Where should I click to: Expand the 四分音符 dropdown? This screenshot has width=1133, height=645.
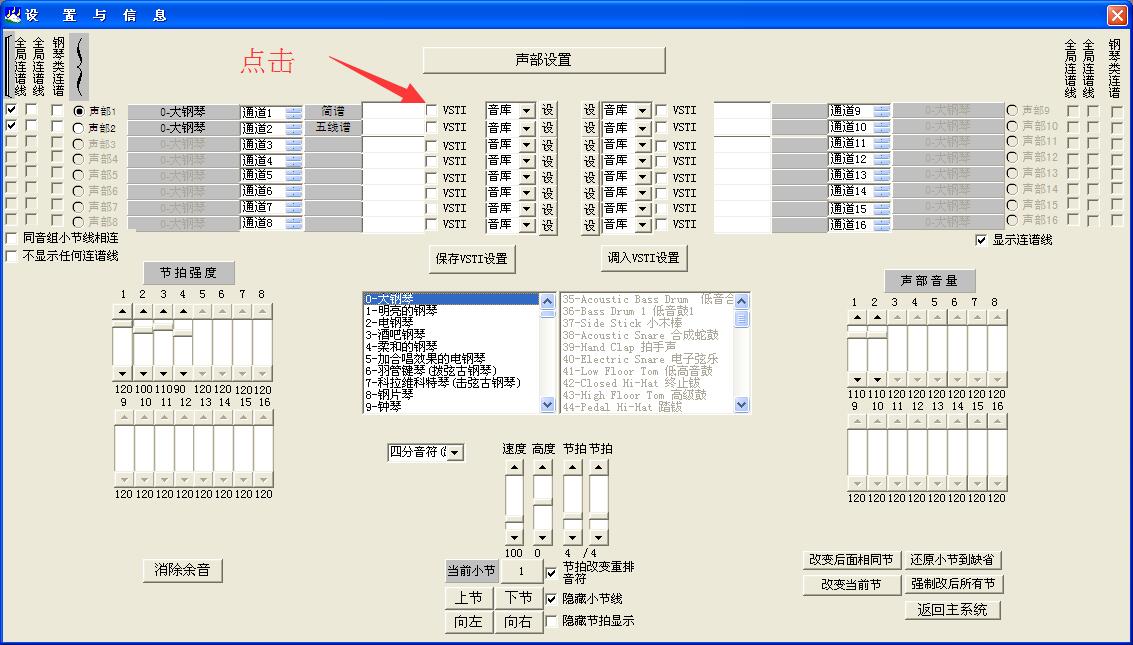coord(455,453)
